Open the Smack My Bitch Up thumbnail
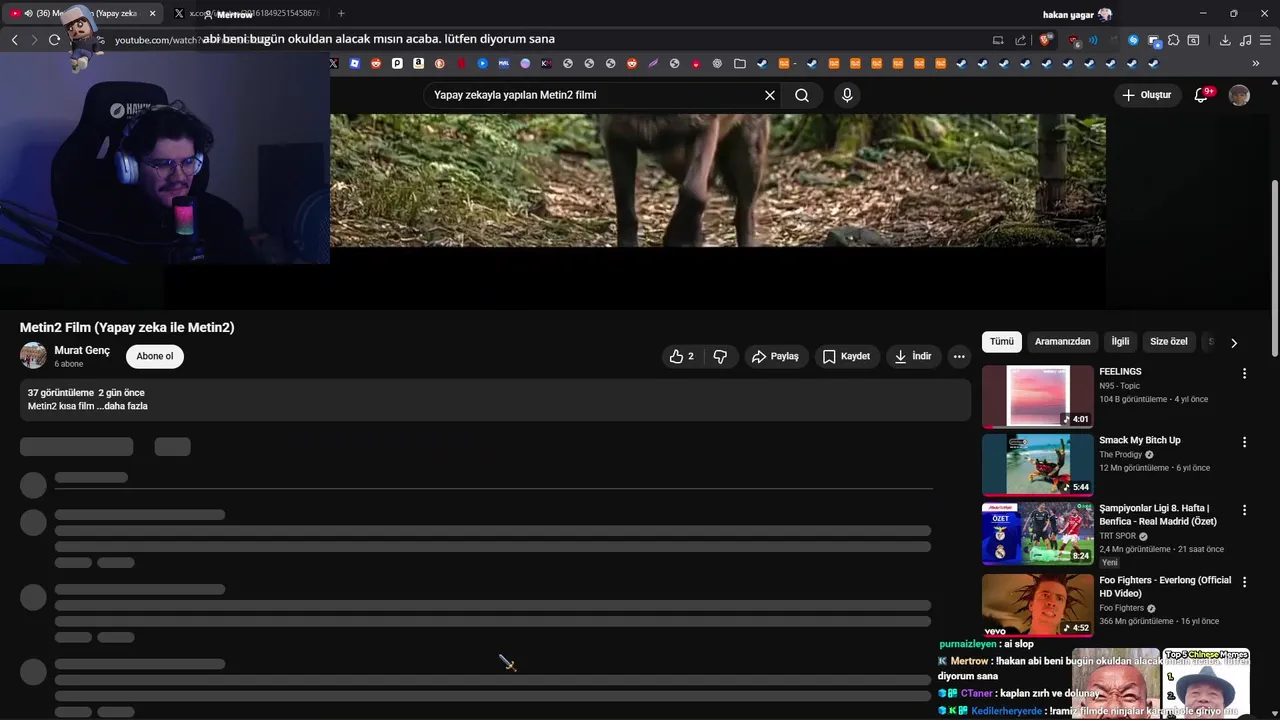This screenshot has width=1280, height=720. (1037, 465)
